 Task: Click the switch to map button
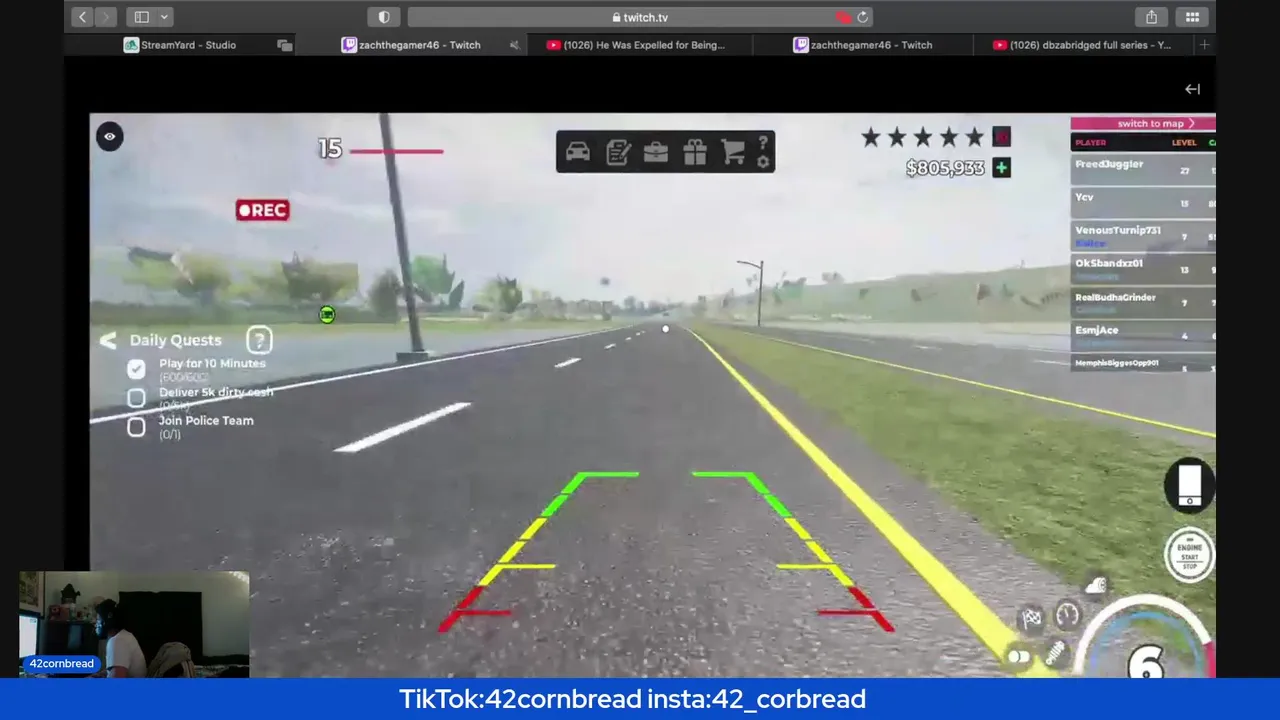coord(1143,123)
